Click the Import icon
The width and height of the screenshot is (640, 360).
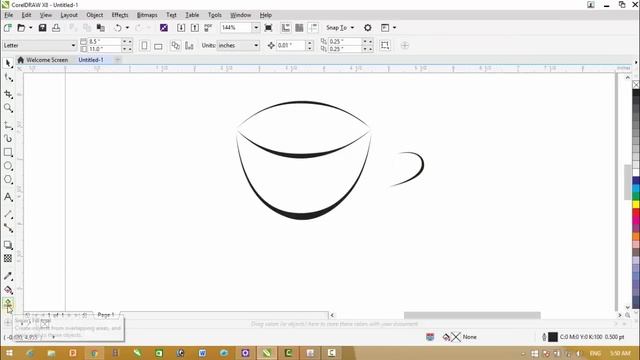point(181,28)
